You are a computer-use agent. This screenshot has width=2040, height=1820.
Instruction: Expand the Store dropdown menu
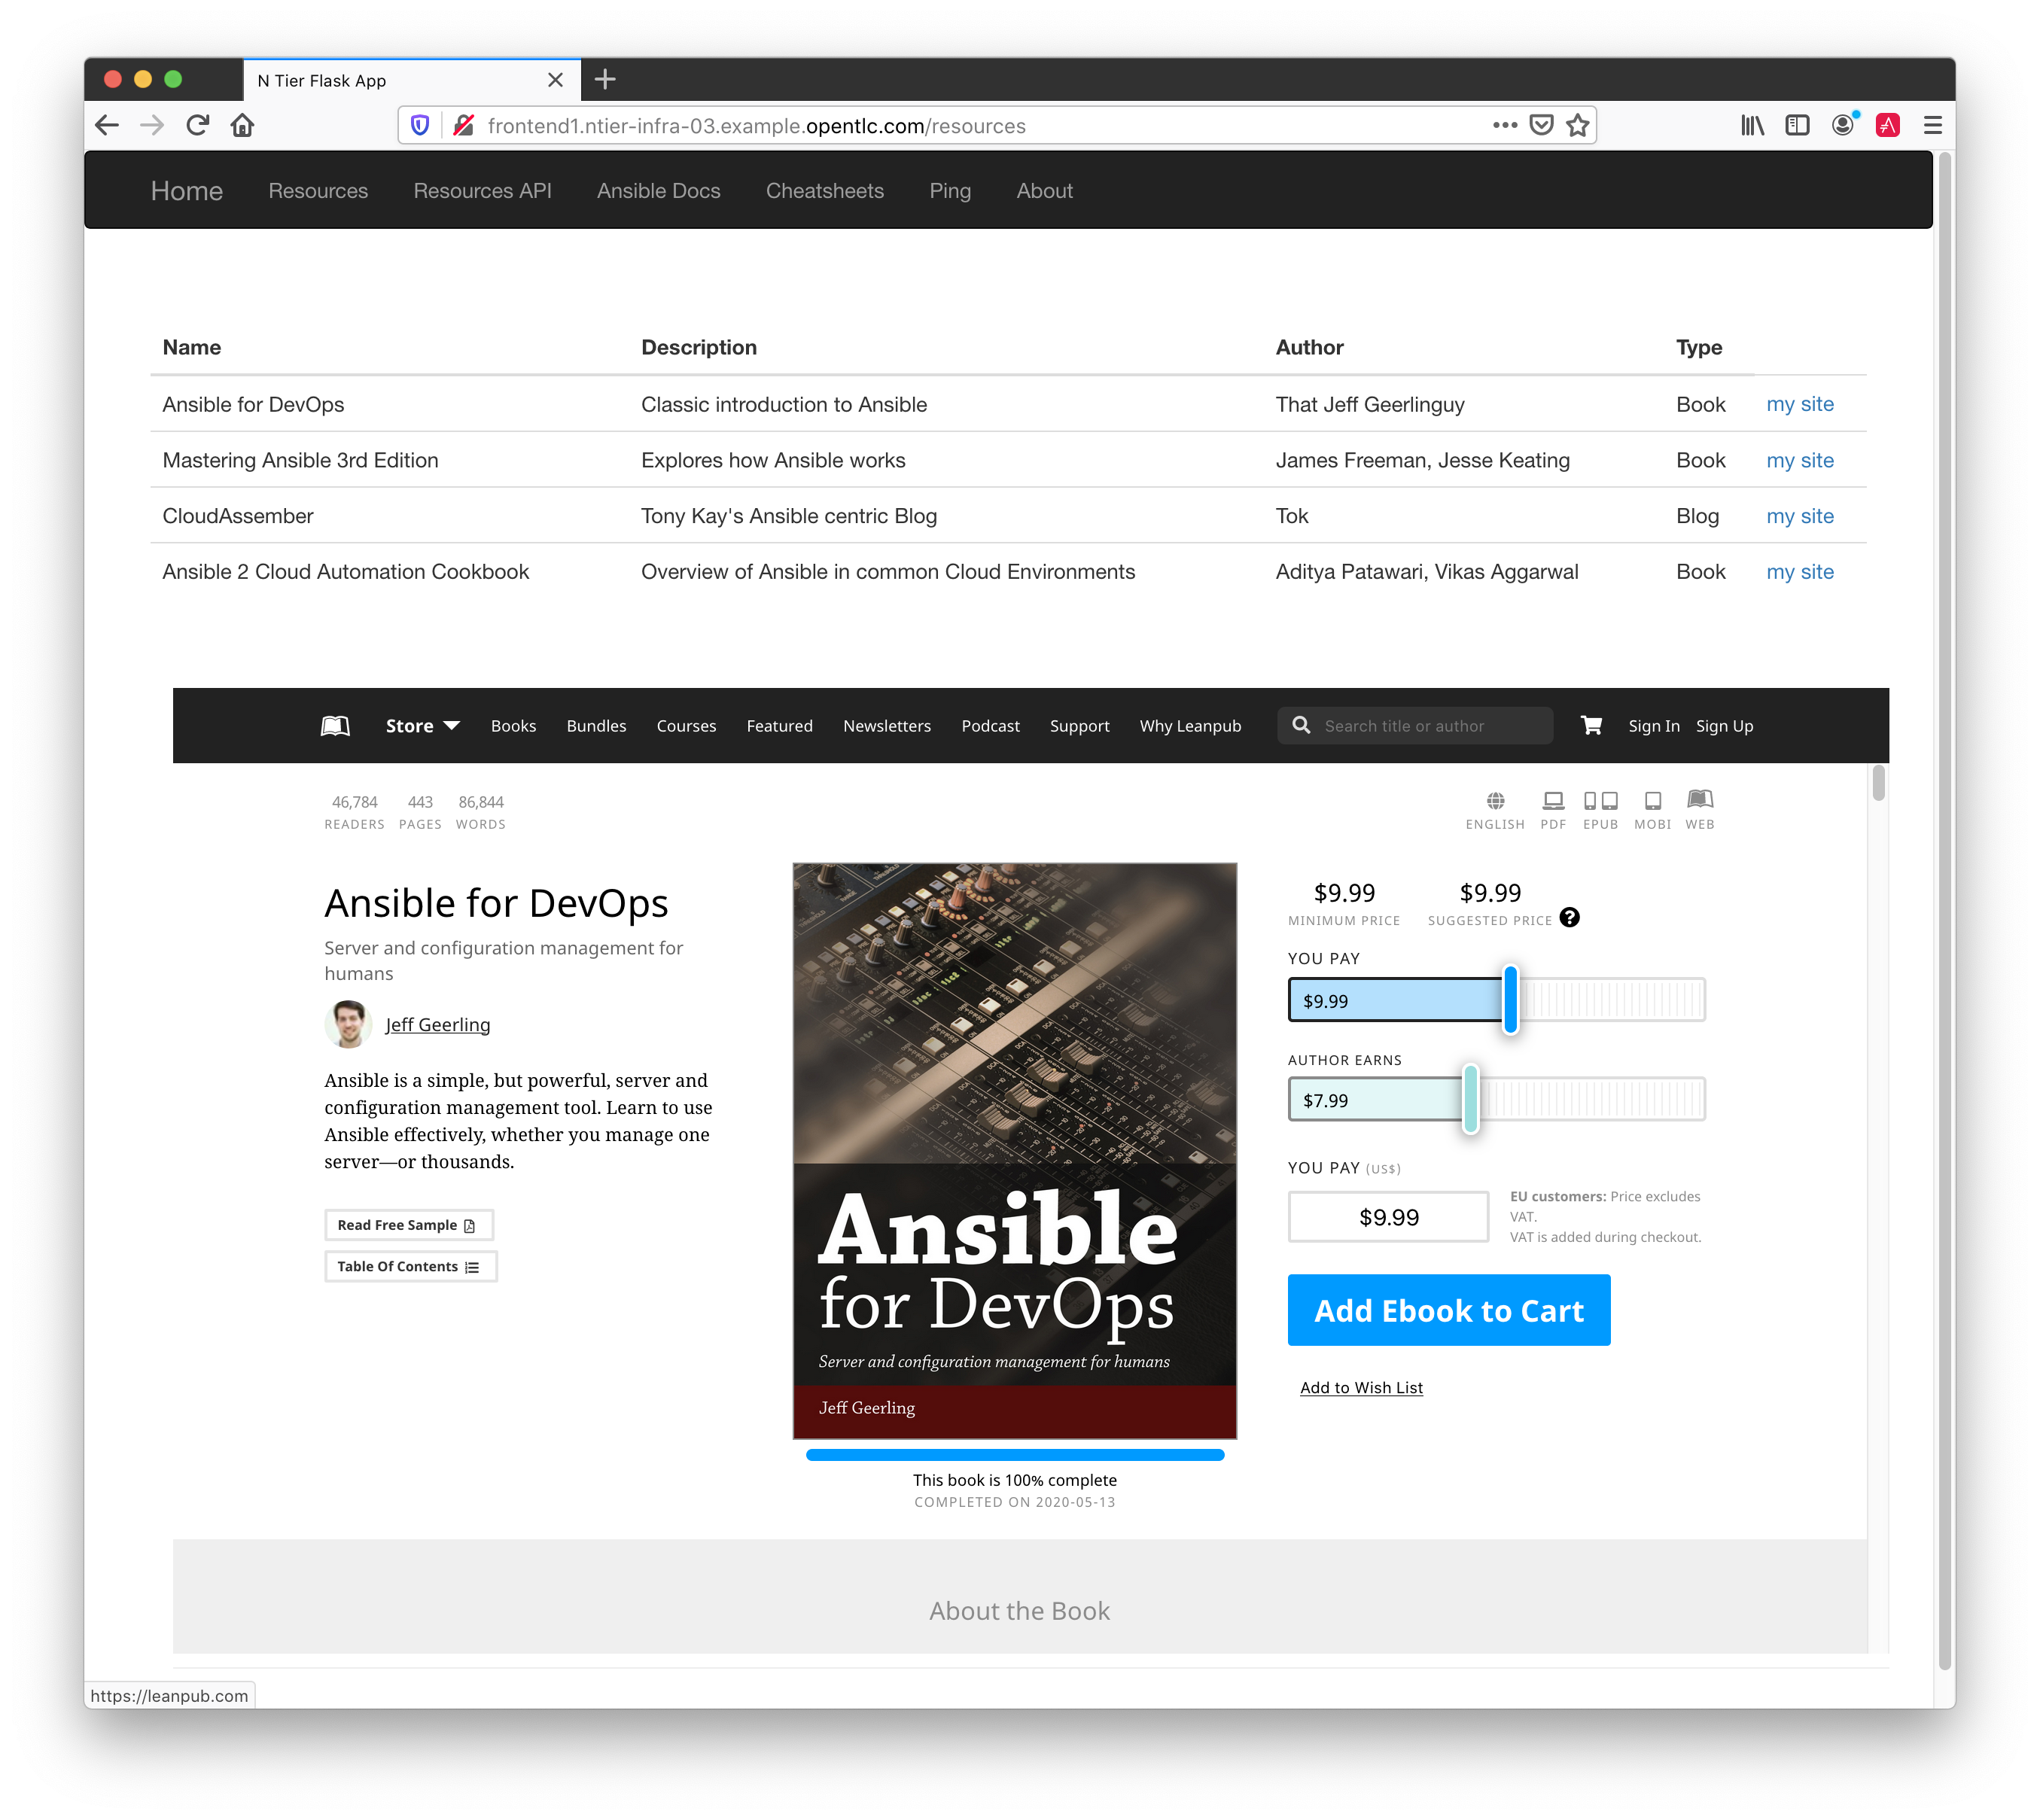422,725
